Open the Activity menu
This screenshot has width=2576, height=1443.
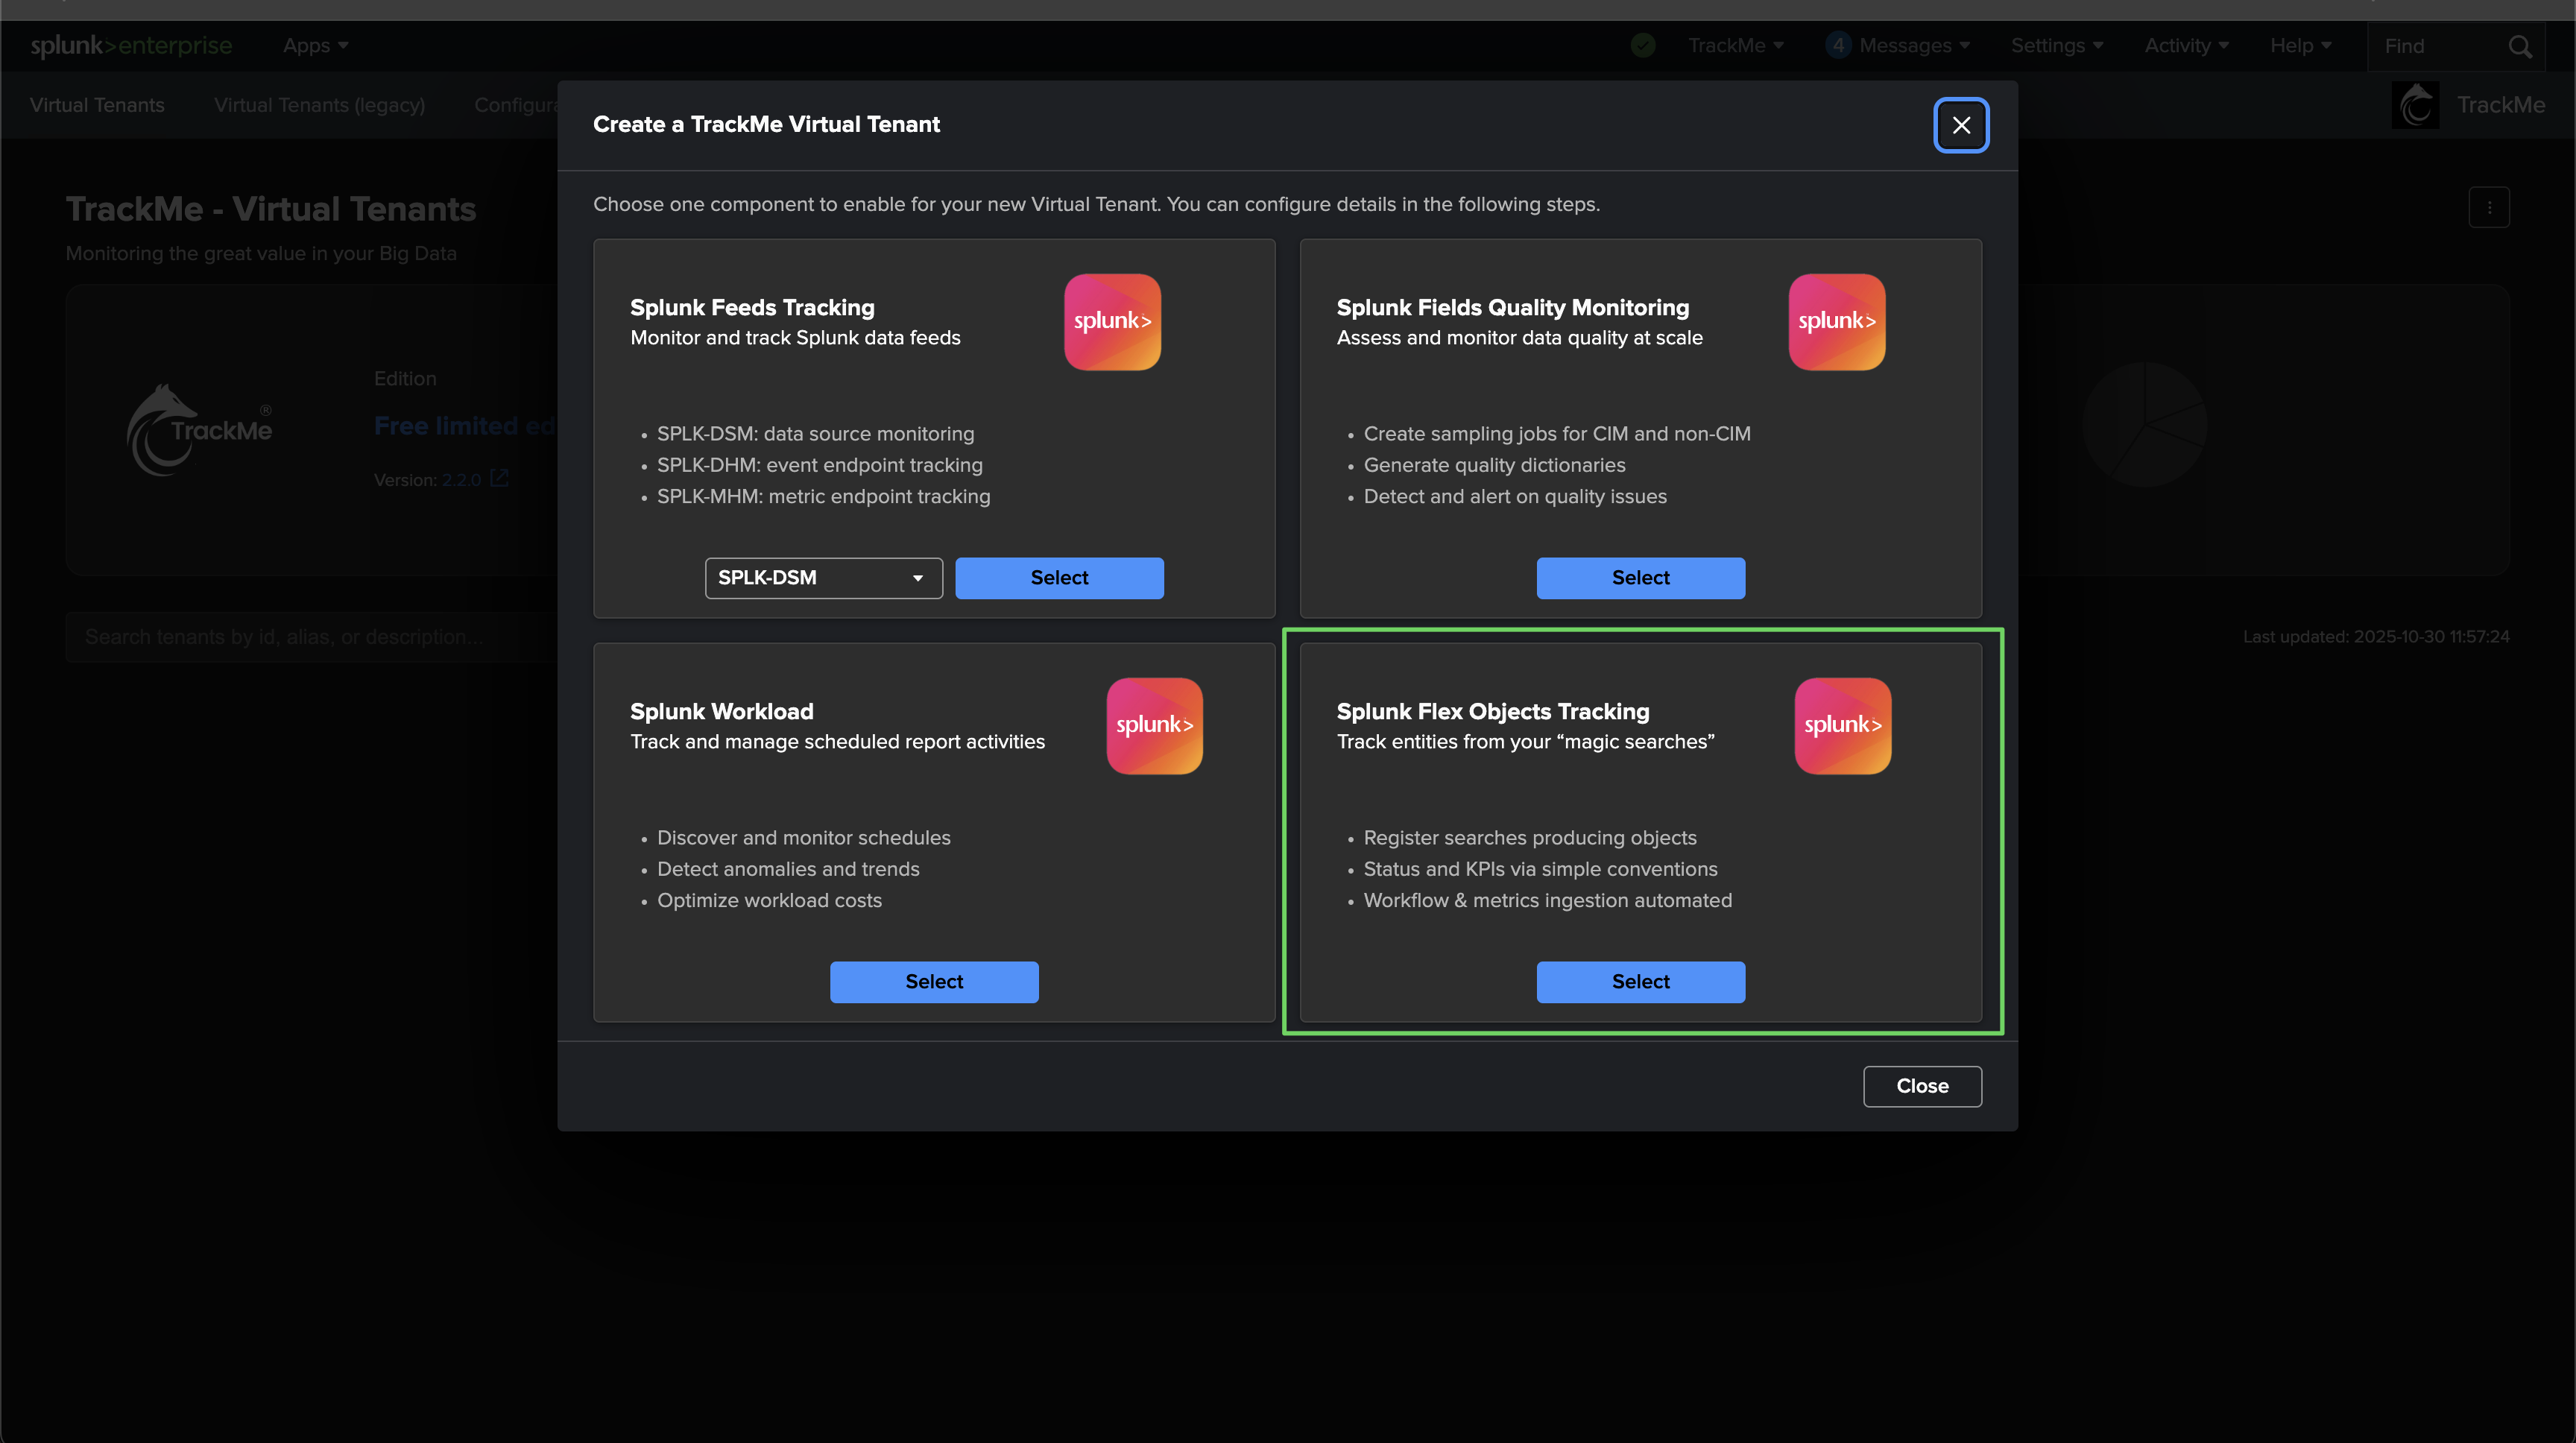coord(2186,46)
